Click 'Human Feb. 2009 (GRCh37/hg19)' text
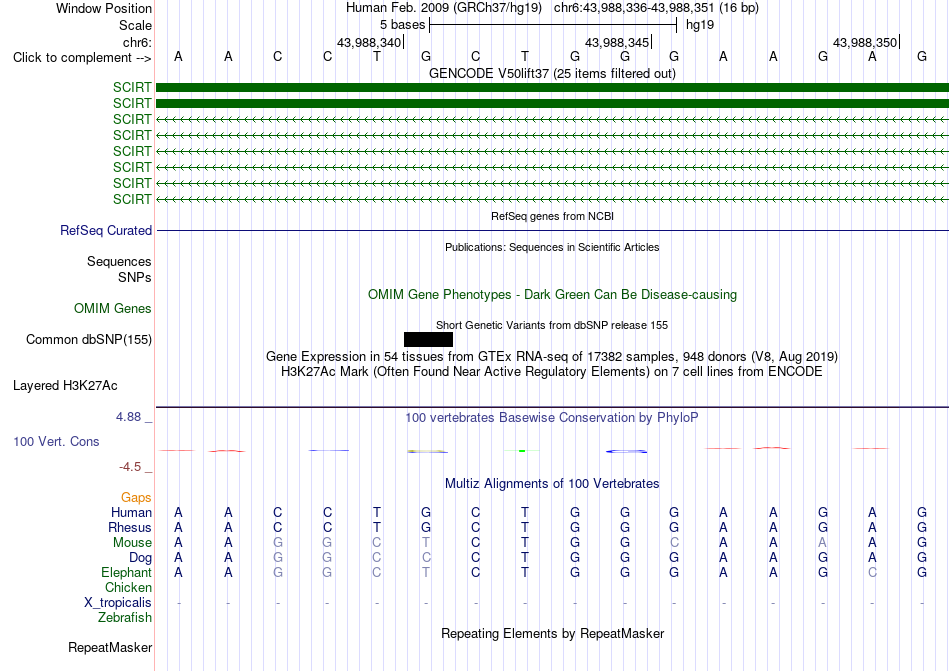The image size is (950, 671). click(x=444, y=8)
